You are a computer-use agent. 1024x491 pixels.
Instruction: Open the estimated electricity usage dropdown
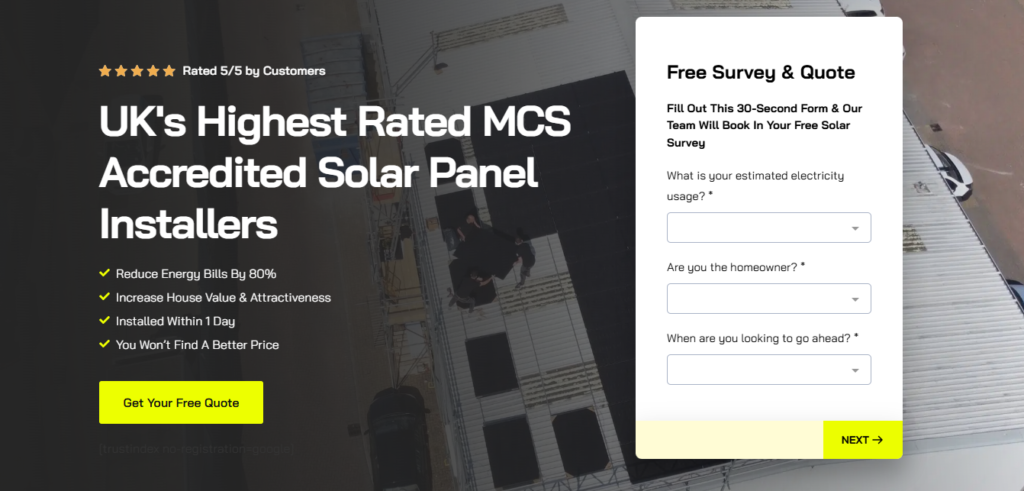tap(768, 228)
